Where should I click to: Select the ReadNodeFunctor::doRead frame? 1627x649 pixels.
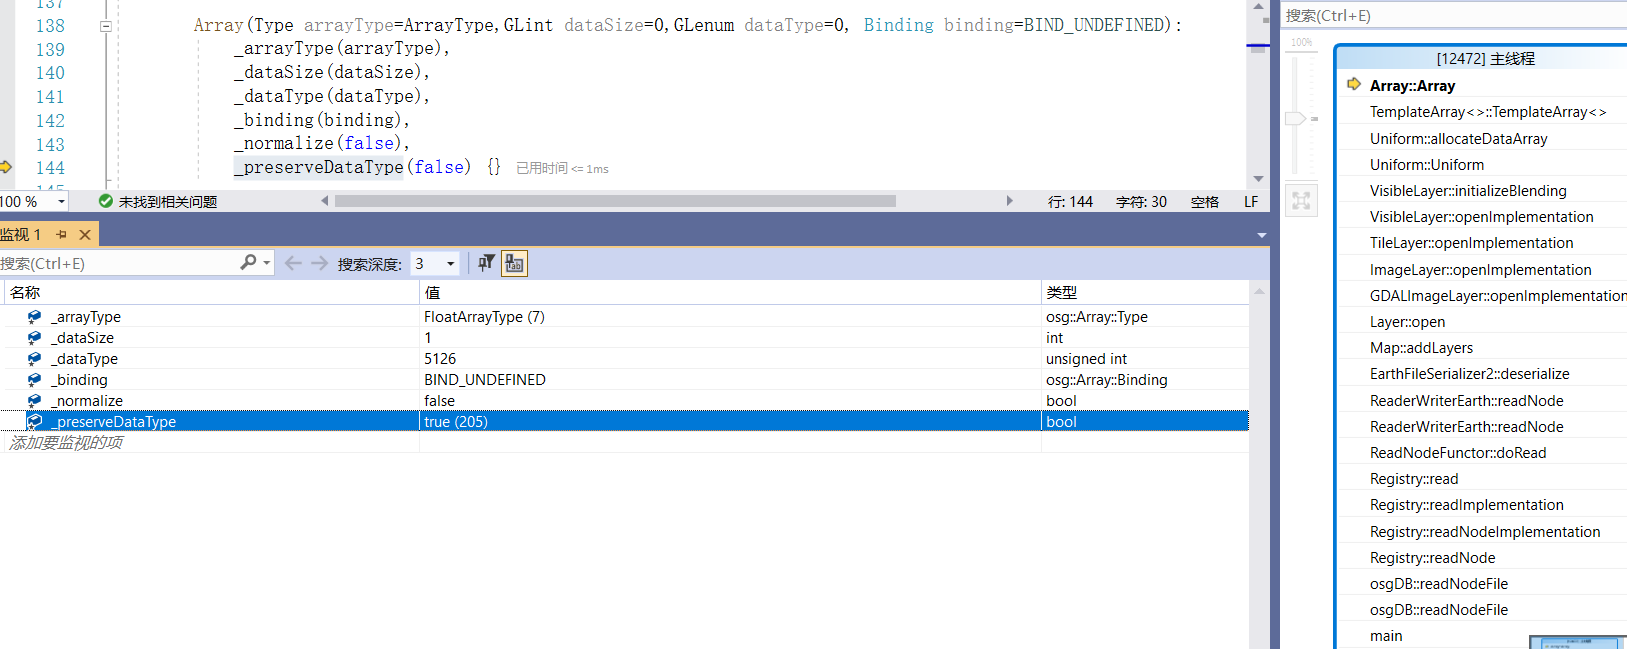(x=1458, y=453)
